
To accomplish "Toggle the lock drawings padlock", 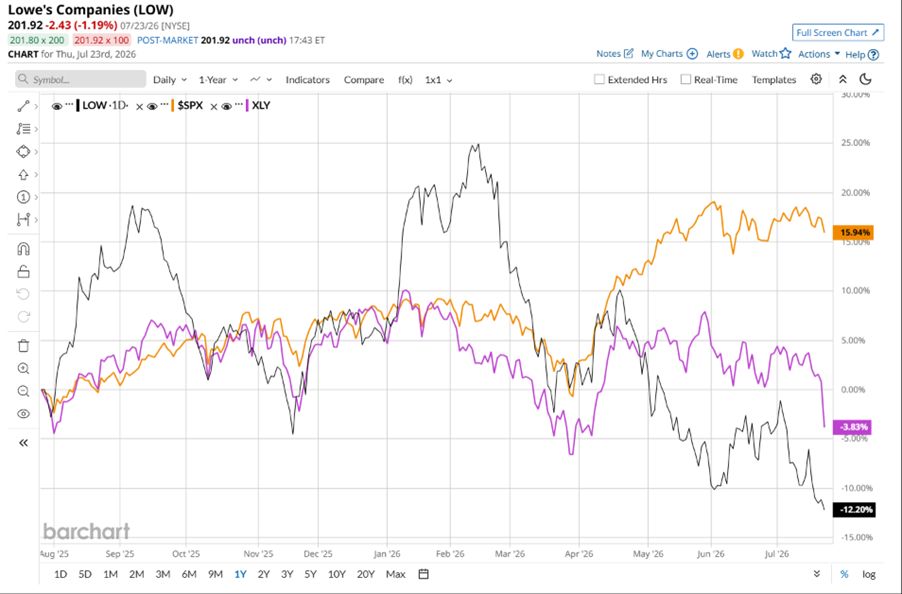I will [23, 271].
